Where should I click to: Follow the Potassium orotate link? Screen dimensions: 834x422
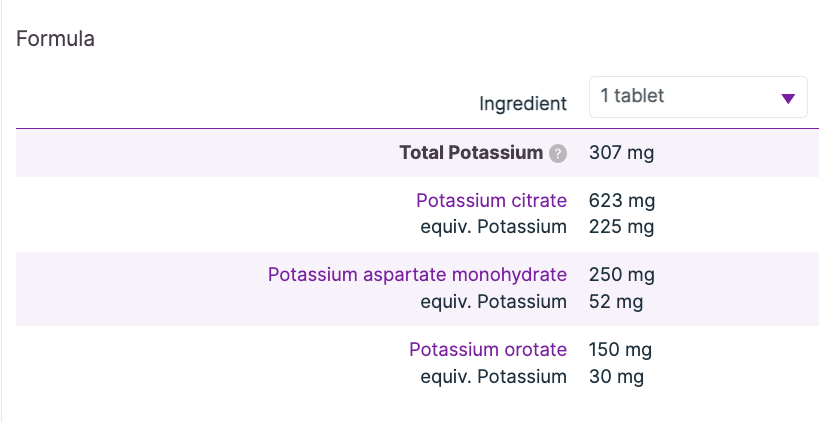pyautogui.click(x=488, y=350)
